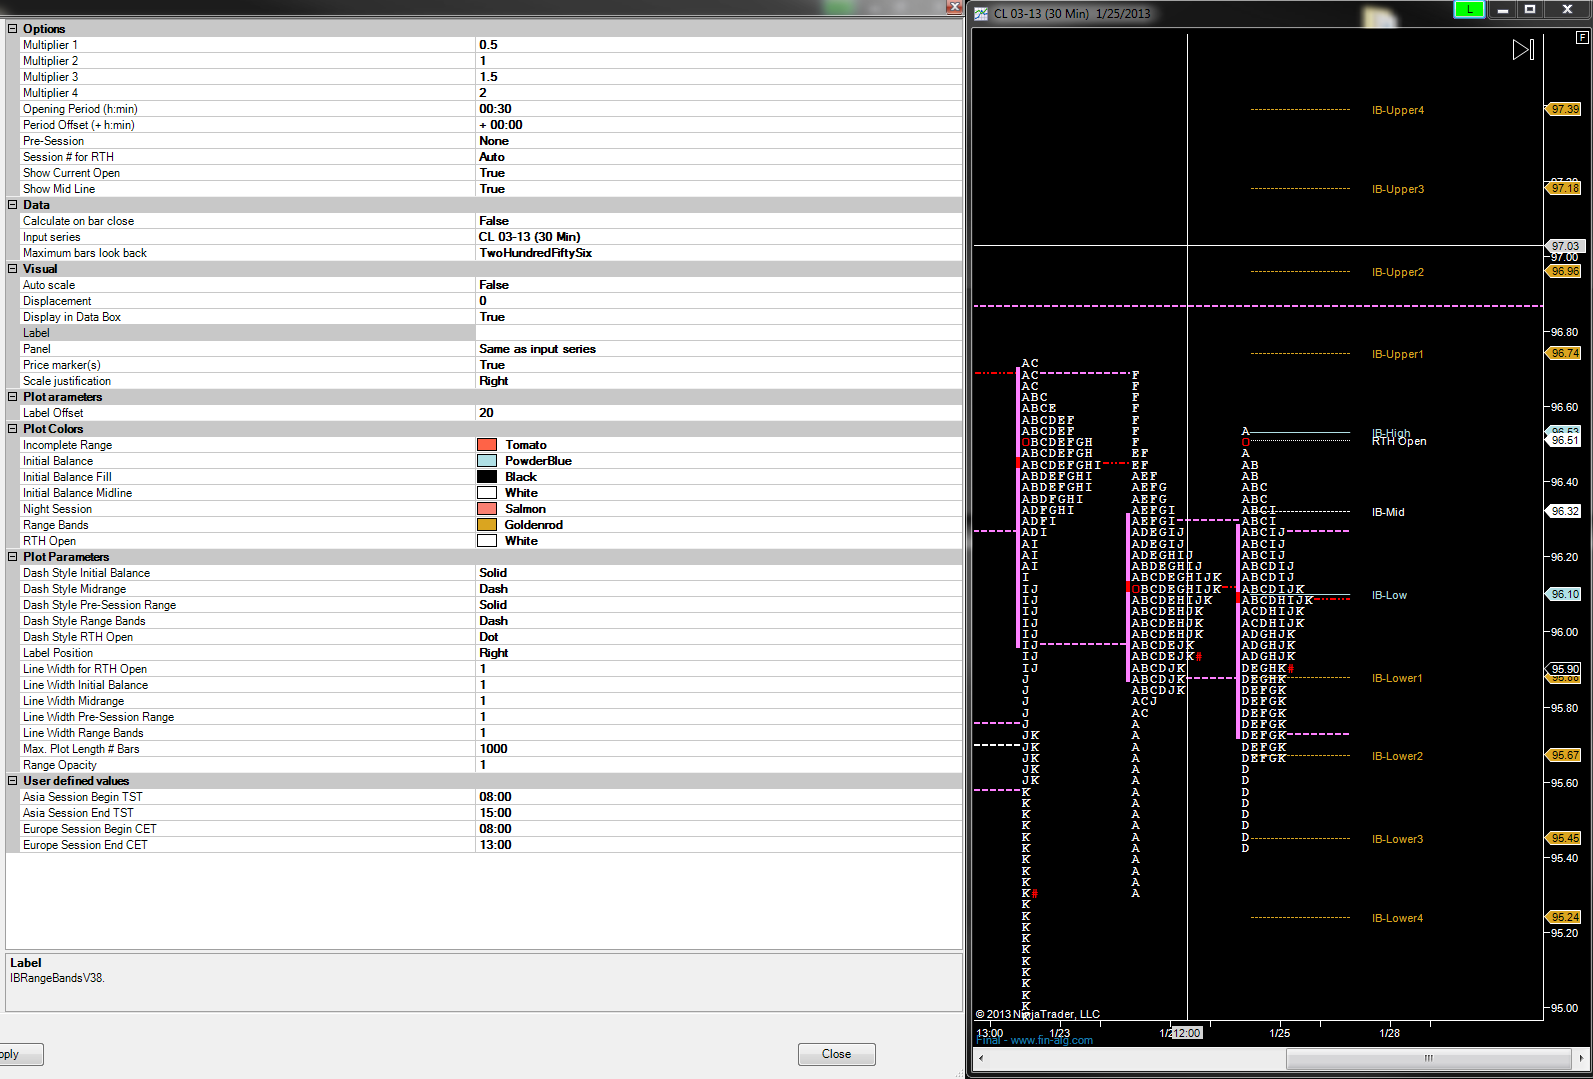Open Maximum bars look back dropdown
This screenshot has width=1593, height=1079.
pyautogui.click(x=718, y=253)
